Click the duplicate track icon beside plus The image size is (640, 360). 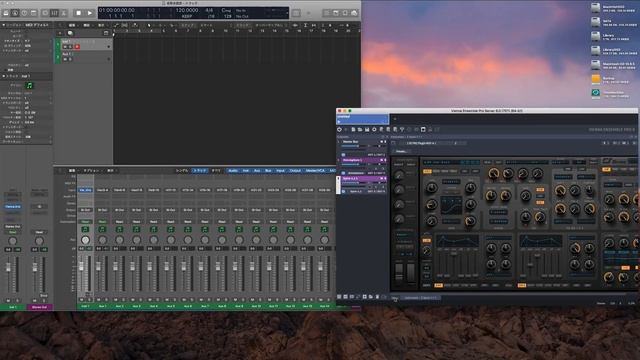(70, 33)
